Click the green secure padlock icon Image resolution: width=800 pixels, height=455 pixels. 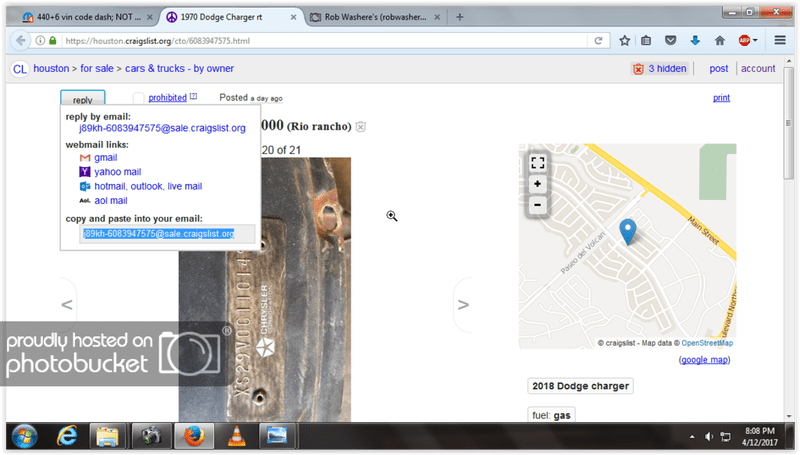pyautogui.click(x=53, y=40)
